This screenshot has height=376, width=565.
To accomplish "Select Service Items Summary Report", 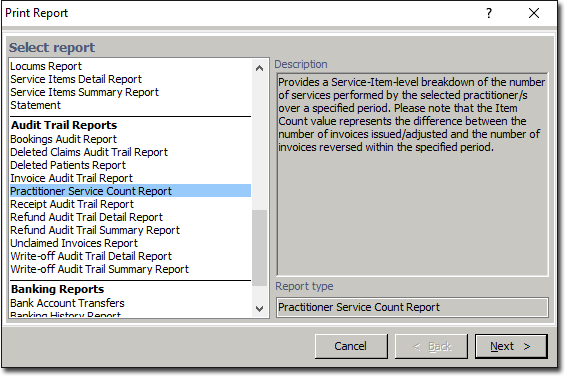I will 84,92.
